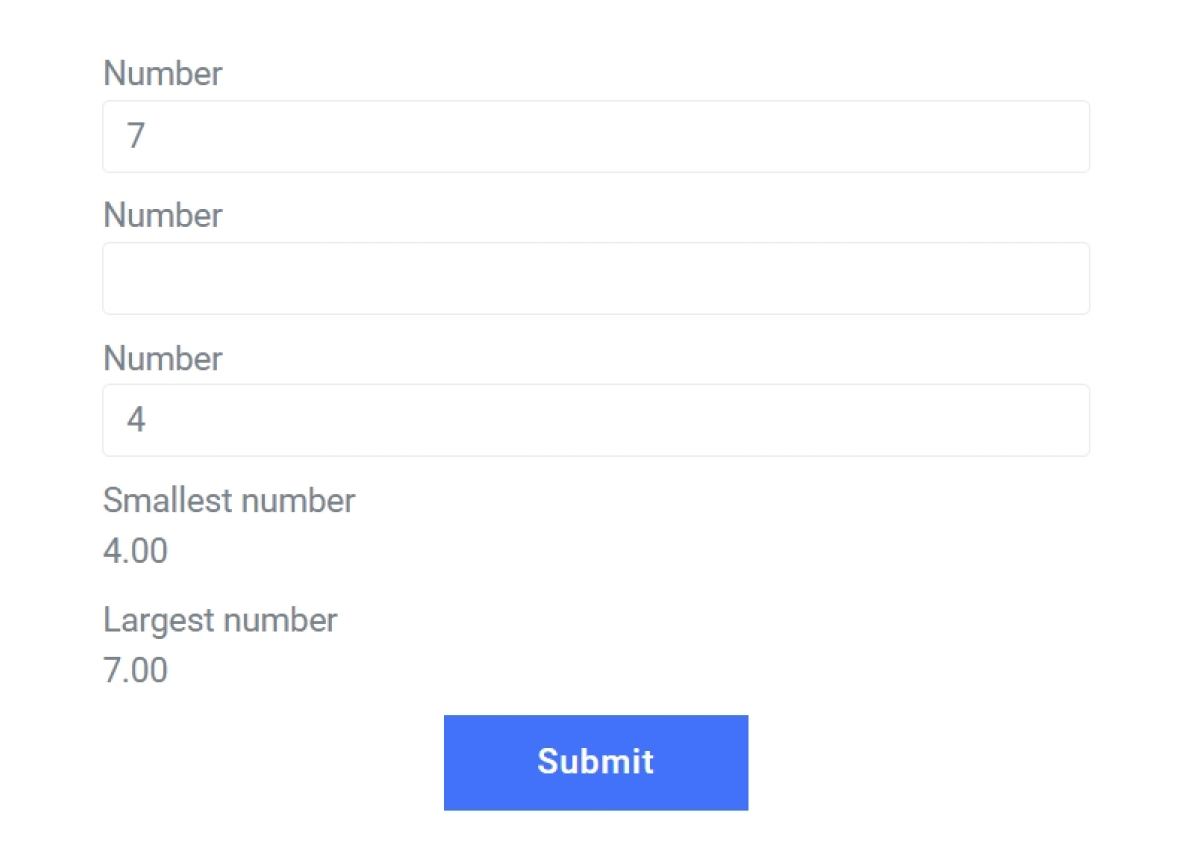This screenshot has width=1200, height=848.
Task: Click the digit 4 inside the third field
Action: tap(136, 420)
